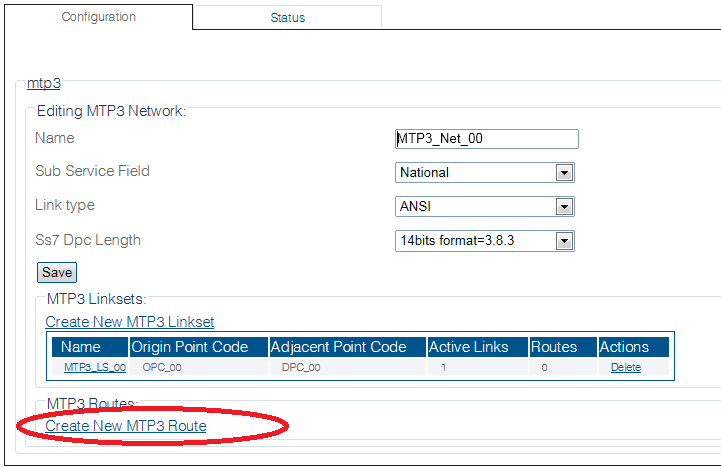
Task: Click Create New MTP3 Route link
Action: (126, 426)
